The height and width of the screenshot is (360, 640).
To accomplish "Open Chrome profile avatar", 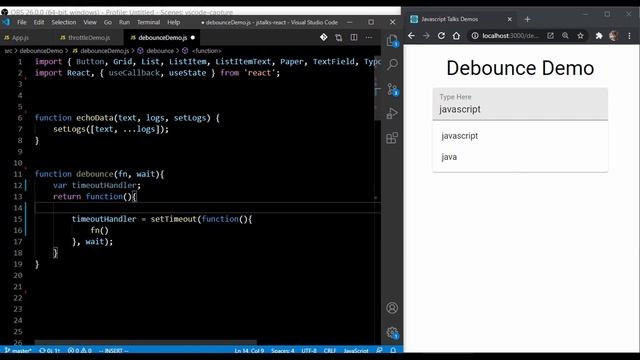I will click(613, 36).
